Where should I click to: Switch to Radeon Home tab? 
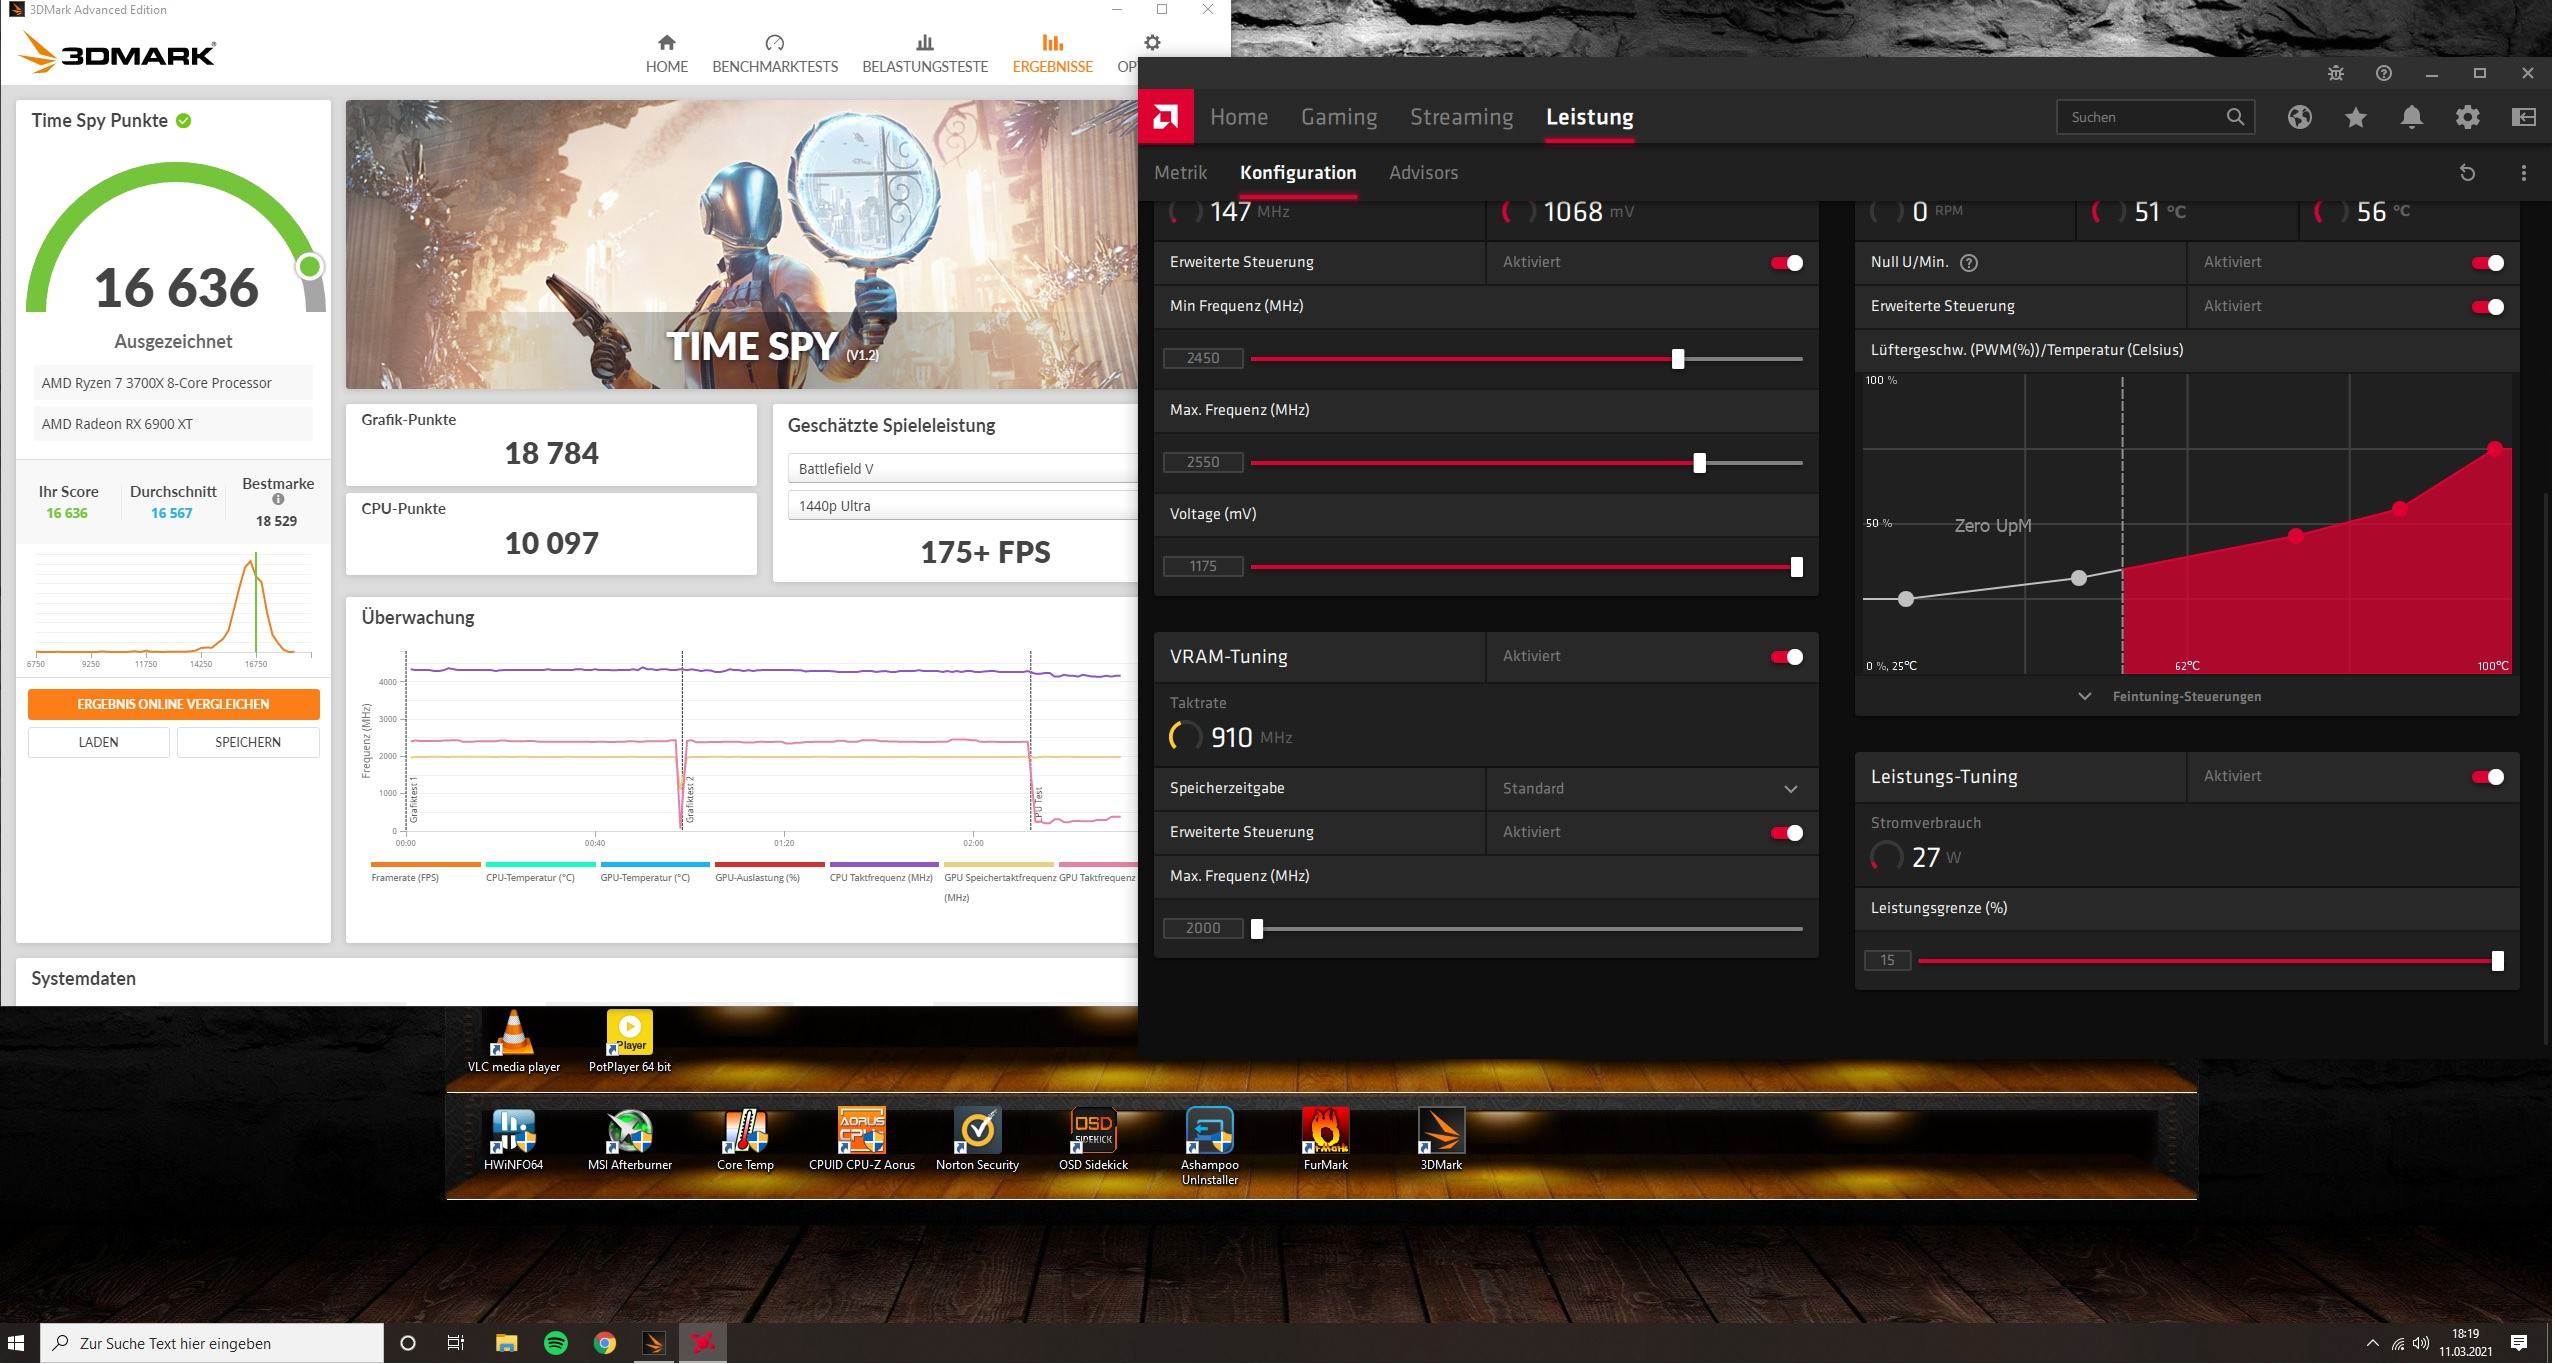[x=1239, y=117]
